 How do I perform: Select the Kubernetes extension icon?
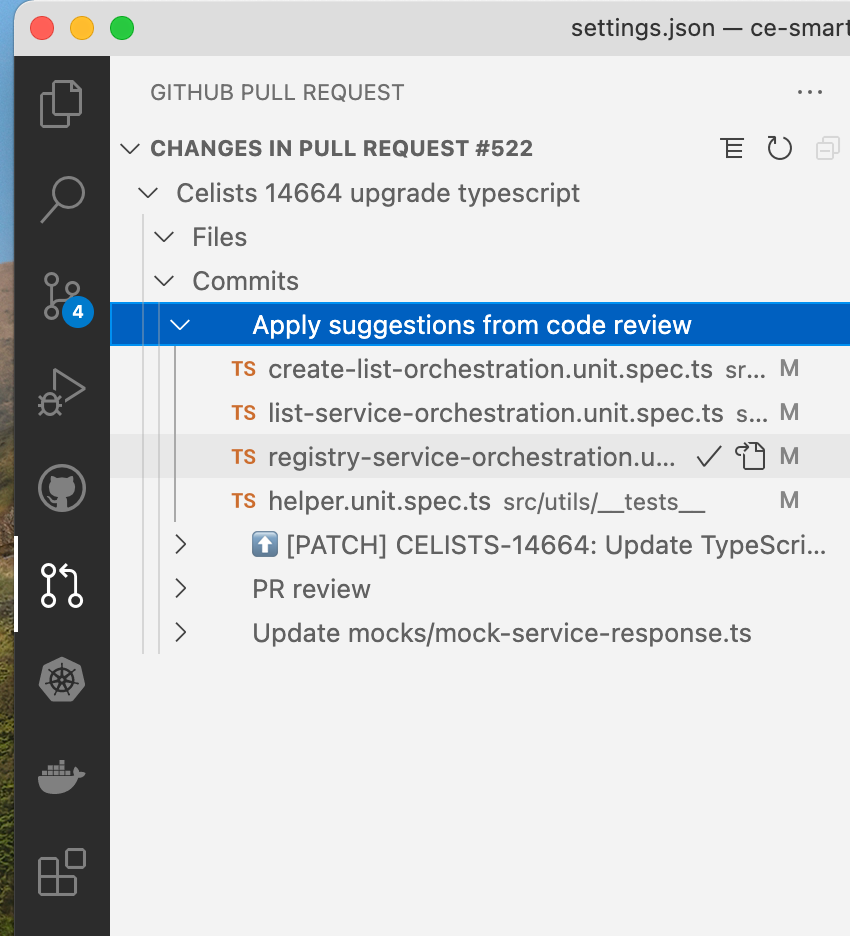pyautogui.click(x=61, y=680)
